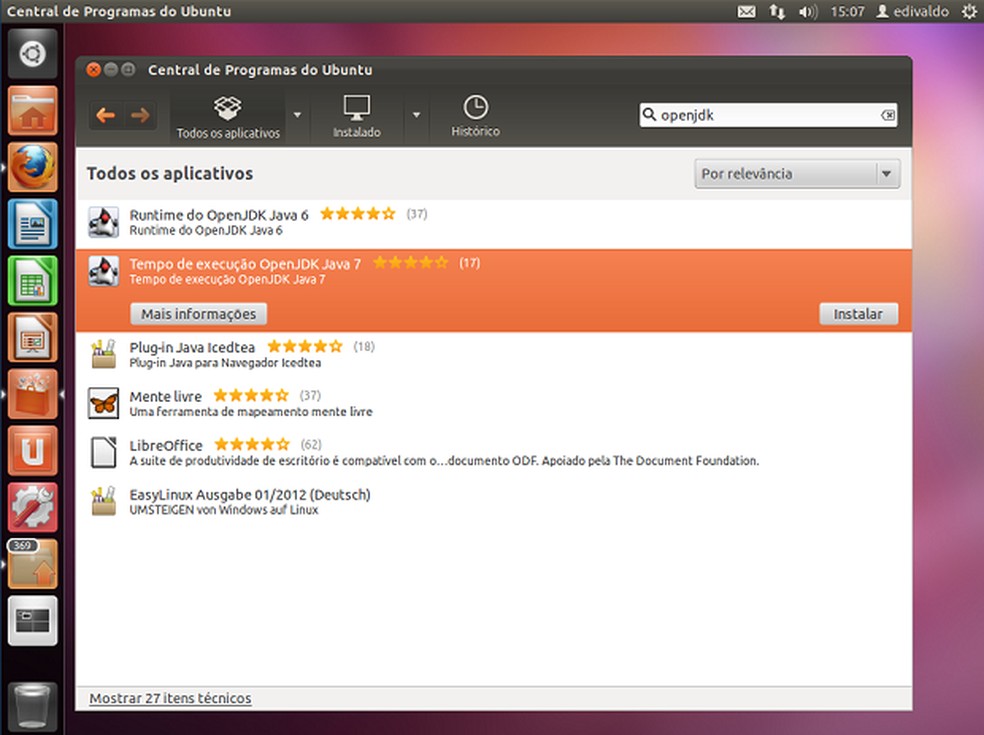The image size is (984, 735).
Task: Click the Plug-in Java Icedtea package icon
Action: tap(104, 354)
